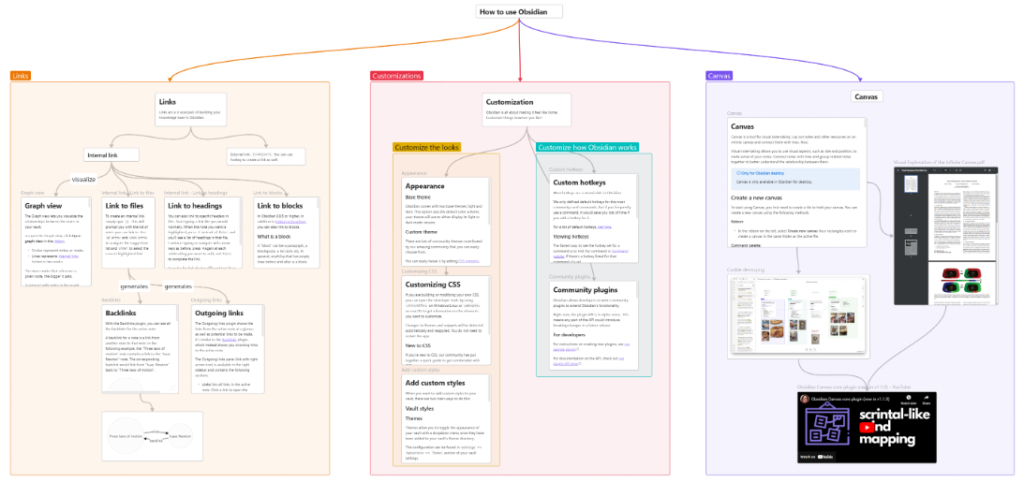Click the 'generates' label above Backlinks
This screenshot has height=482, width=1024.
(x=134, y=286)
